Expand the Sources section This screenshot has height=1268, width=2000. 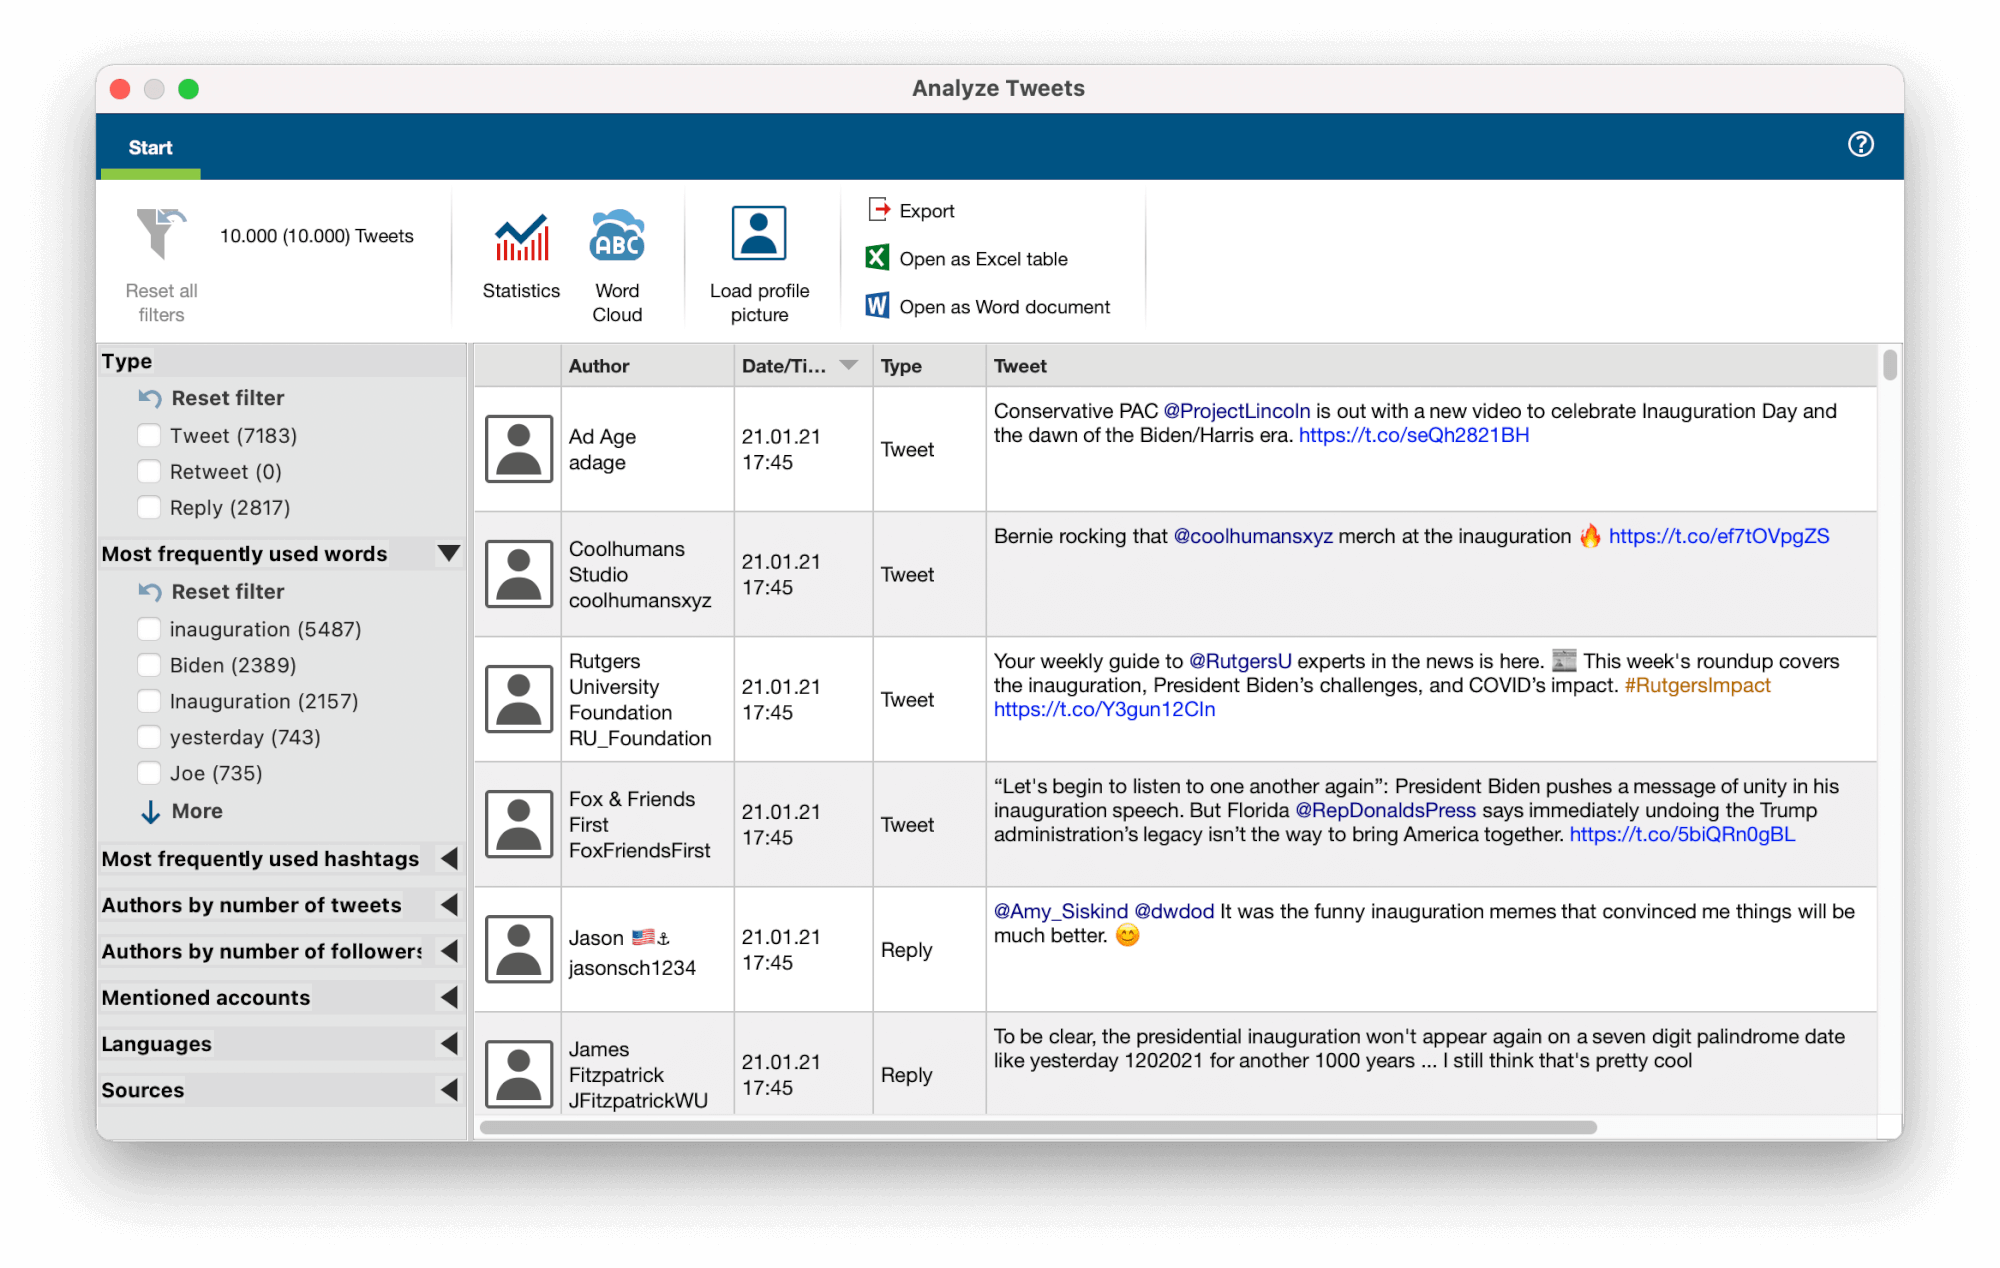pyautogui.click(x=450, y=1089)
